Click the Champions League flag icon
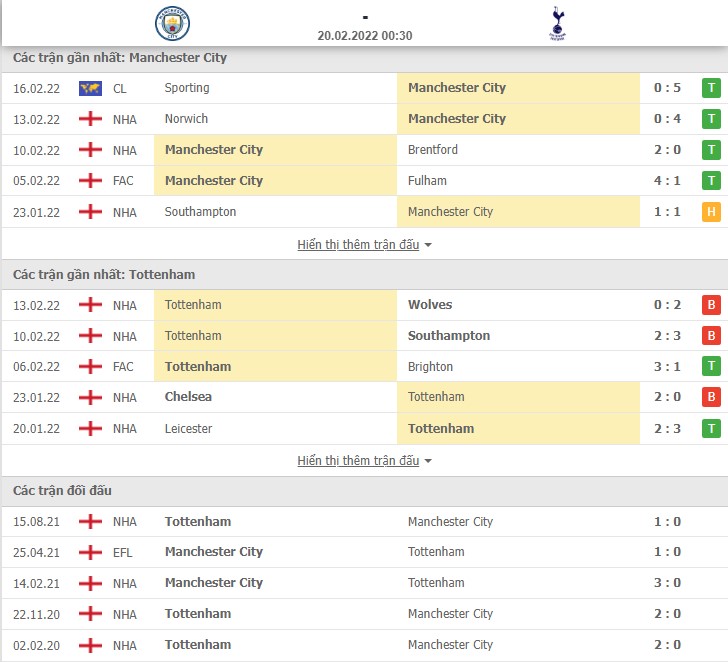The image size is (728, 662). (x=90, y=88)
